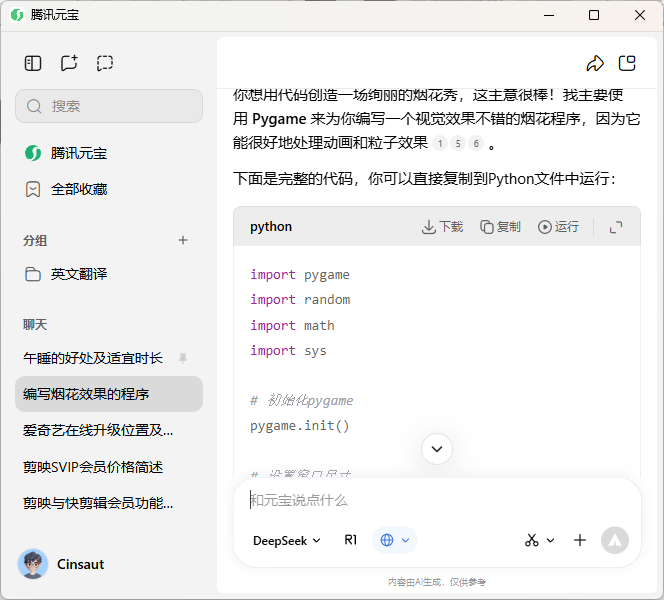Viewport: 664px width, 600px height.
Task: Unpin the 午睡的好处及适宜时长 chat
Action: (182, 358)
